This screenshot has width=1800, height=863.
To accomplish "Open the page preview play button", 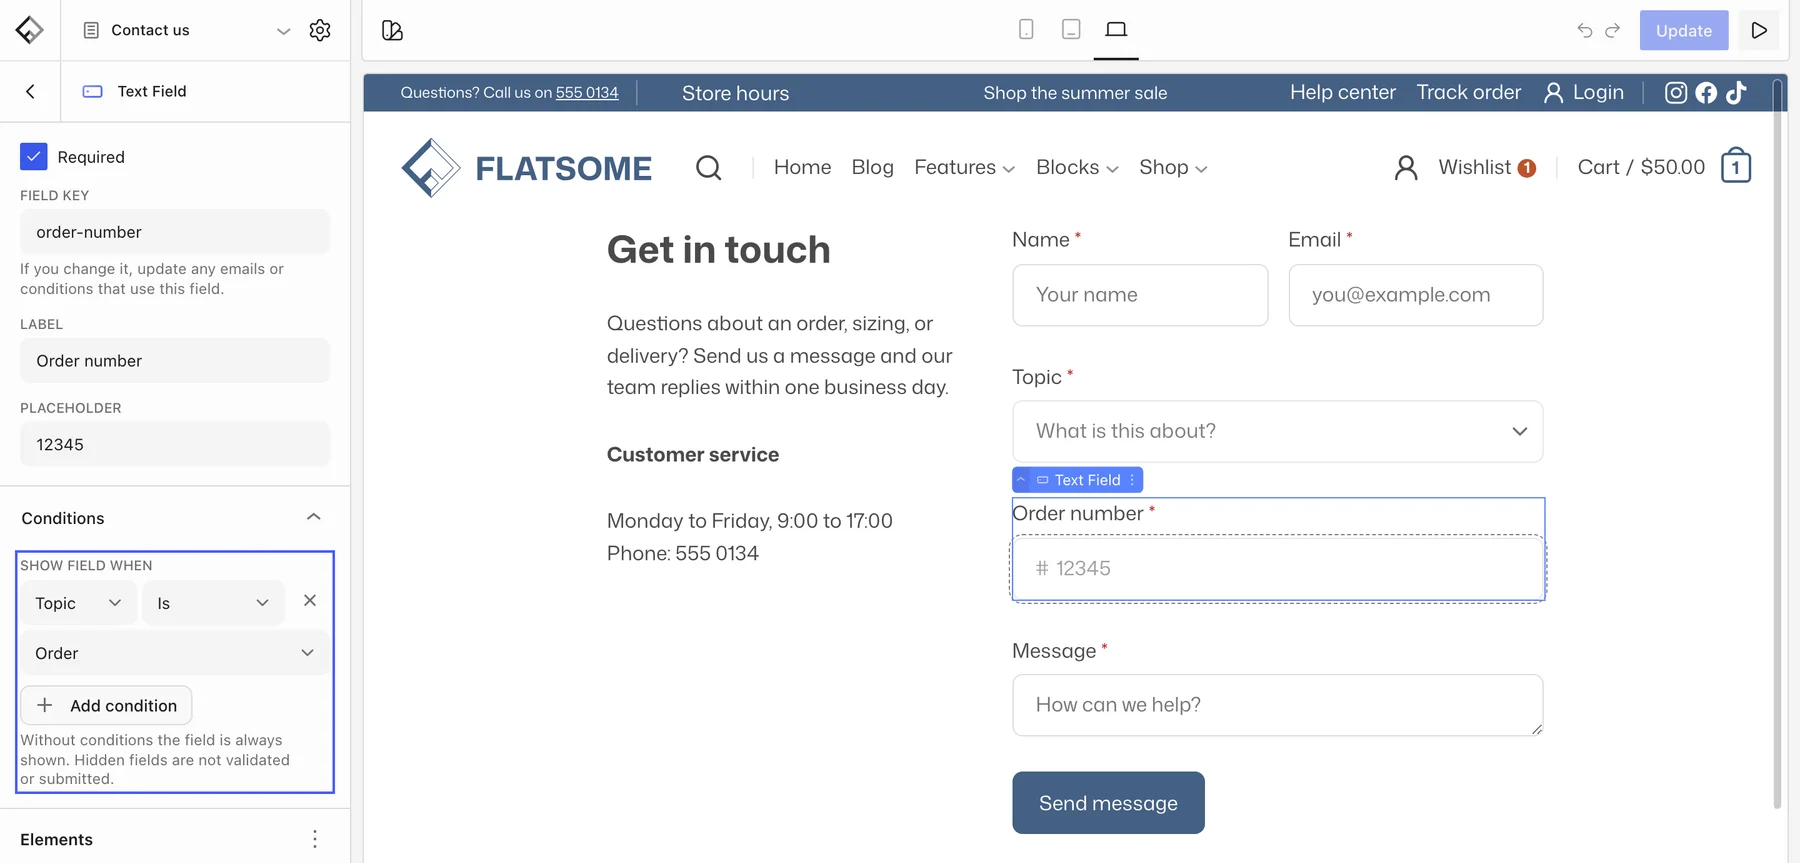I will pos(1759,30).
